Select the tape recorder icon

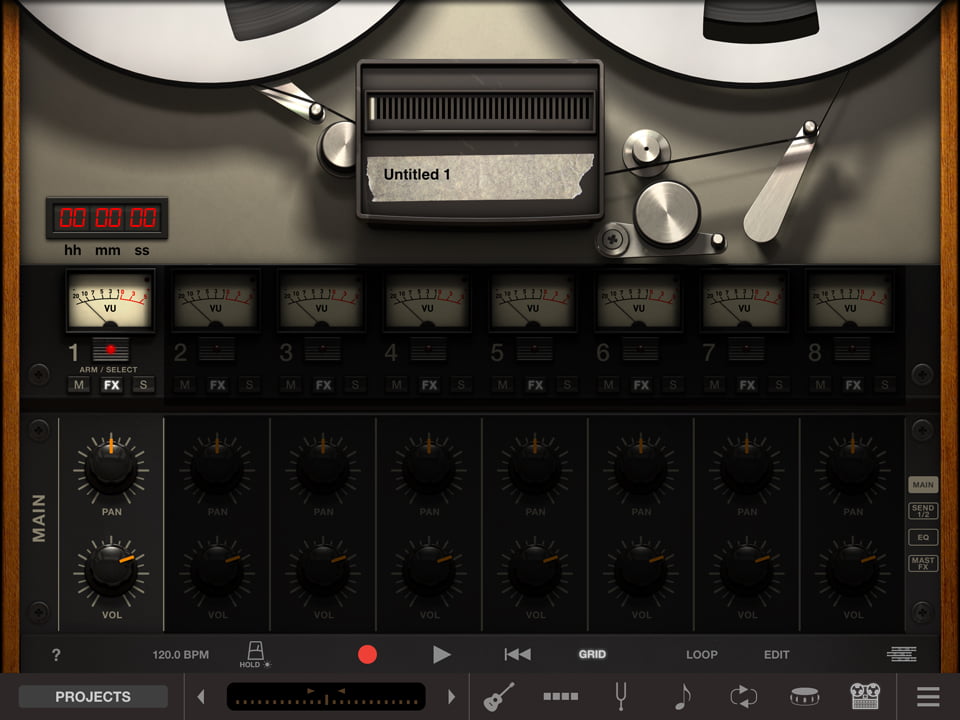[x=865, y=696]
